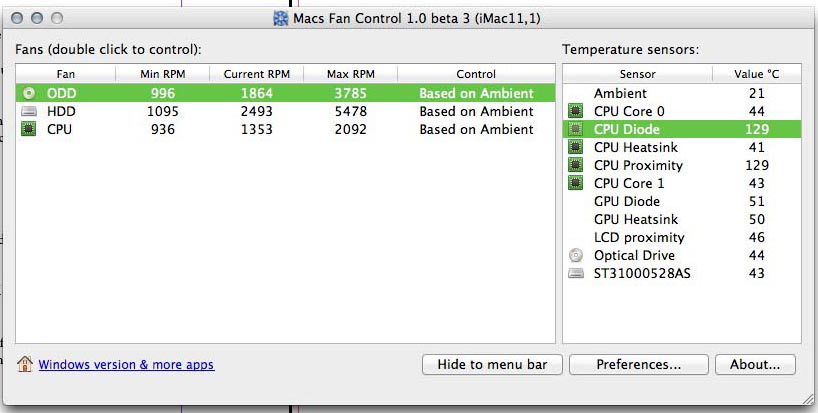Click the CPU Core 1 chip icon
The height and width of the screenshot is (413, 818).
click(575, 183)
